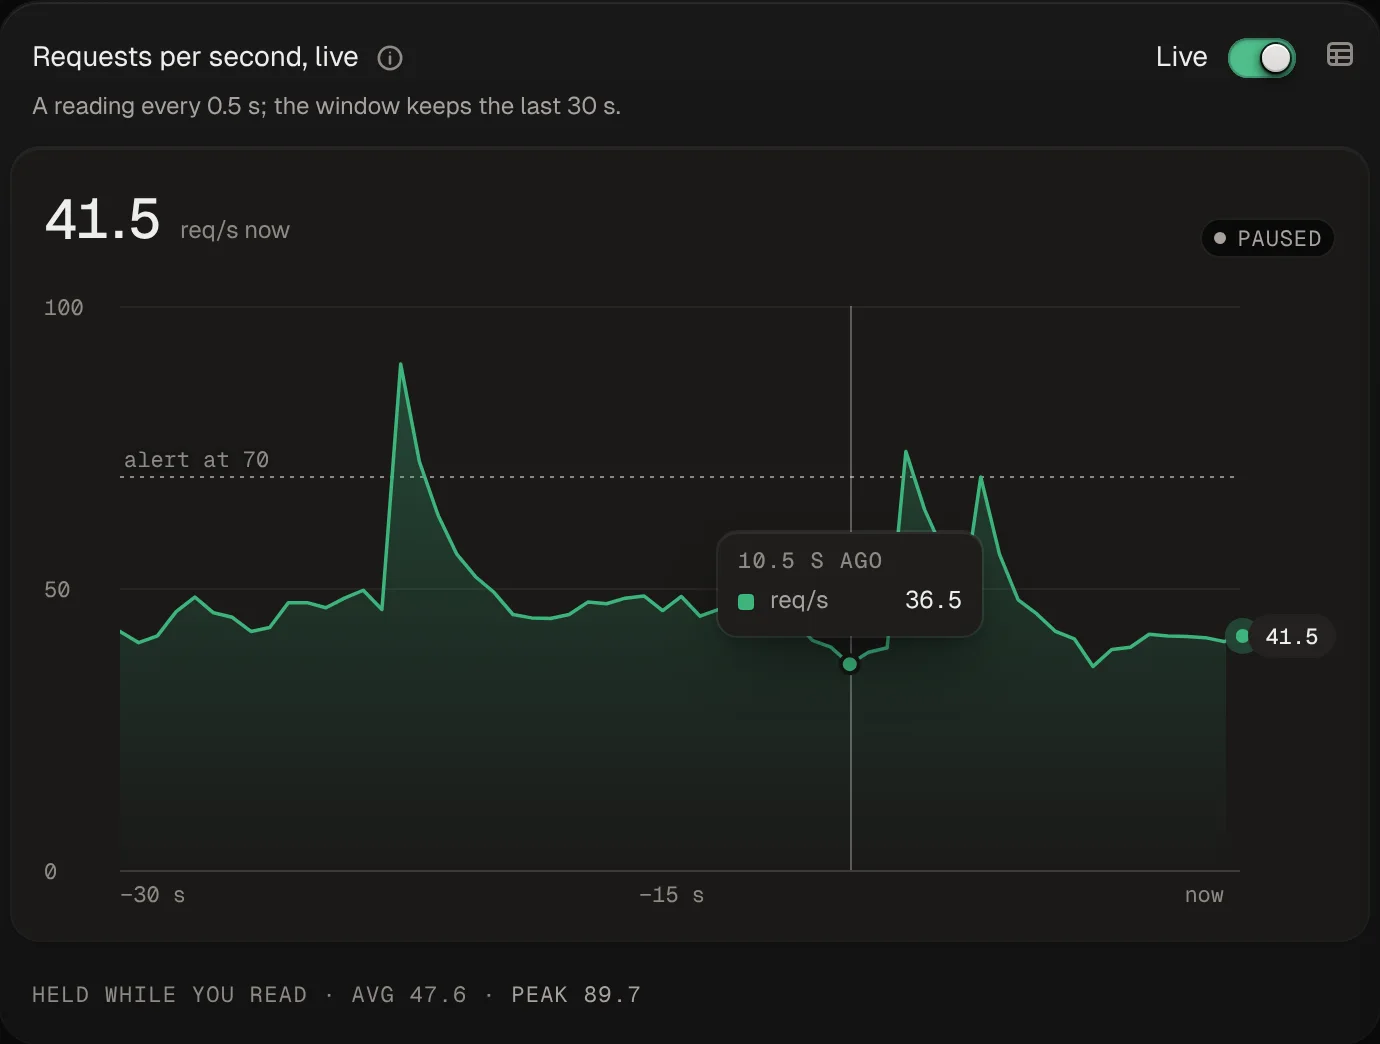Click the "-30 s" x-axis label
Image resolution: width=1380 pixels, height=1044 pixels.
click(x=152, y=895)
